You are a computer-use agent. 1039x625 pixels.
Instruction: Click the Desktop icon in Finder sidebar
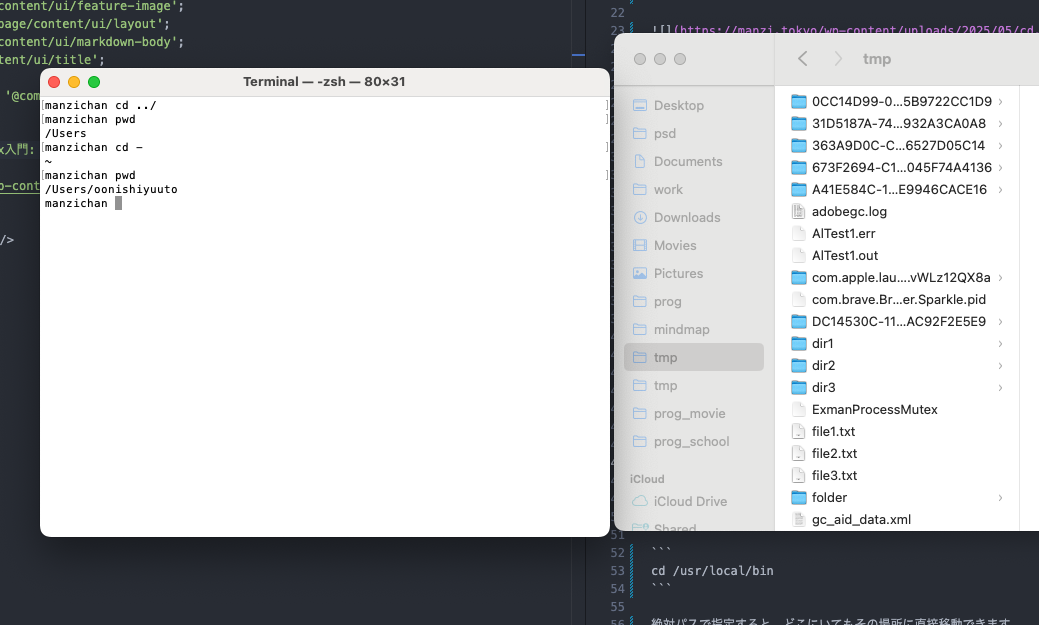point(639,105)
